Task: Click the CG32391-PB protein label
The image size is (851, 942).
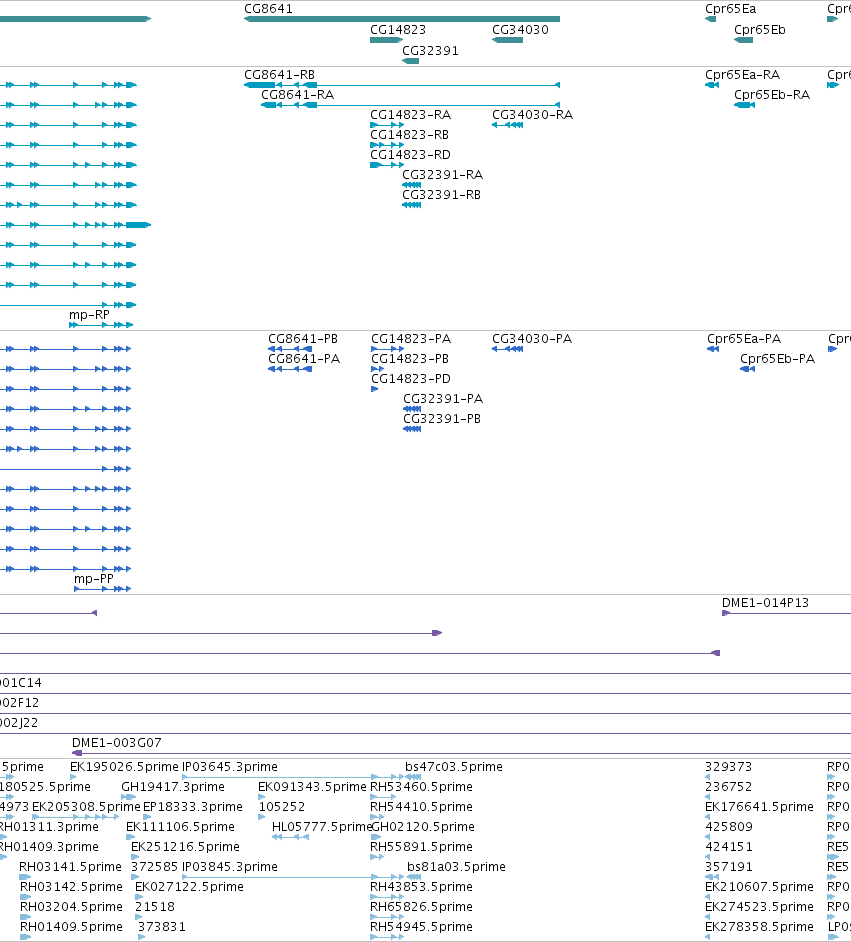Action: [442, 419]
